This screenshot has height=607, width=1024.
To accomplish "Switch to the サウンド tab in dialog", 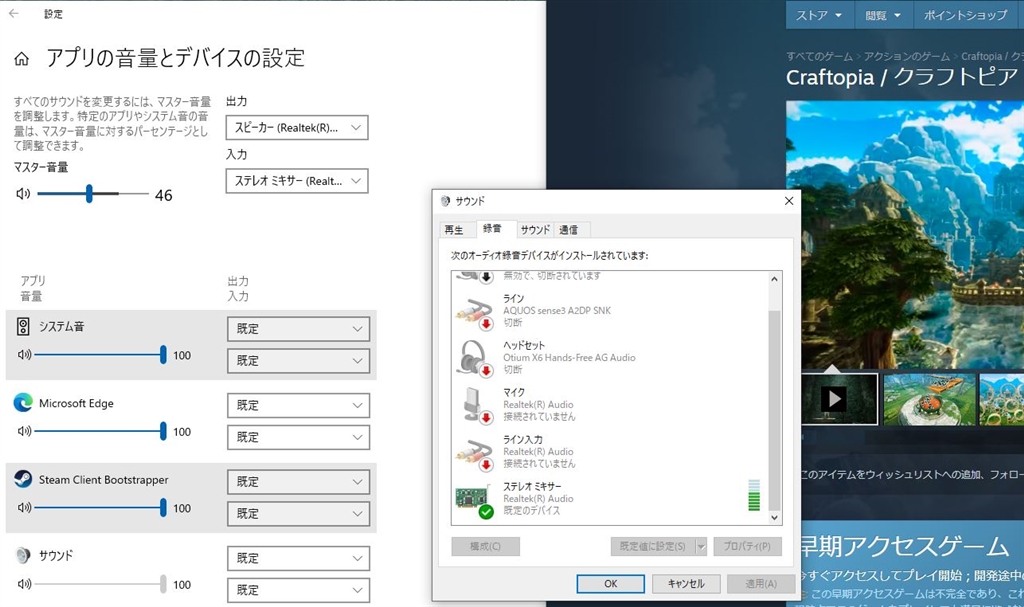I will coord(535,230).
